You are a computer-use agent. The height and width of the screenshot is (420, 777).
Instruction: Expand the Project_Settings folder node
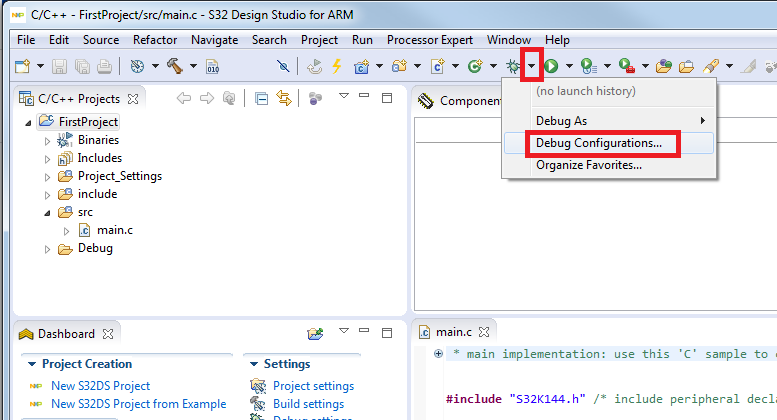pyautogui.click(x=48, y=177)
